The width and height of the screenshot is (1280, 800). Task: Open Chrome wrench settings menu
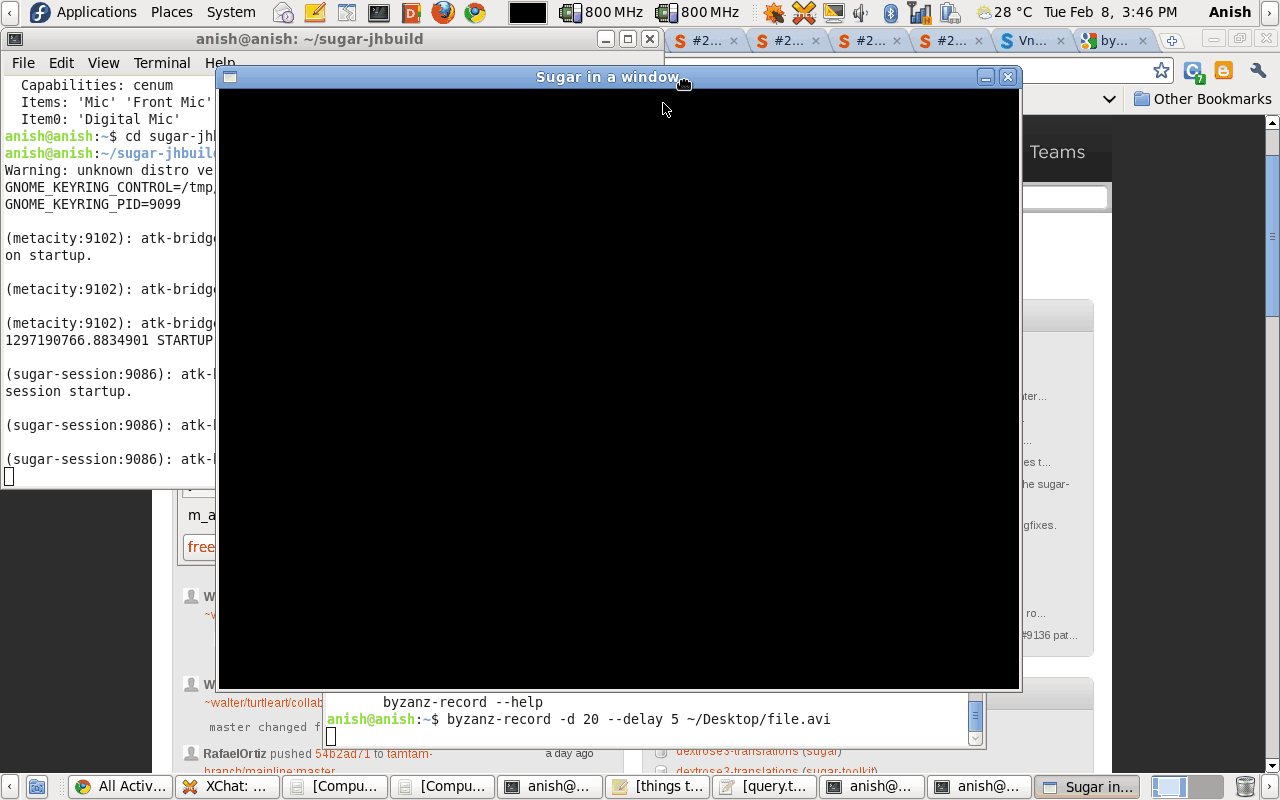(1257, 71)
